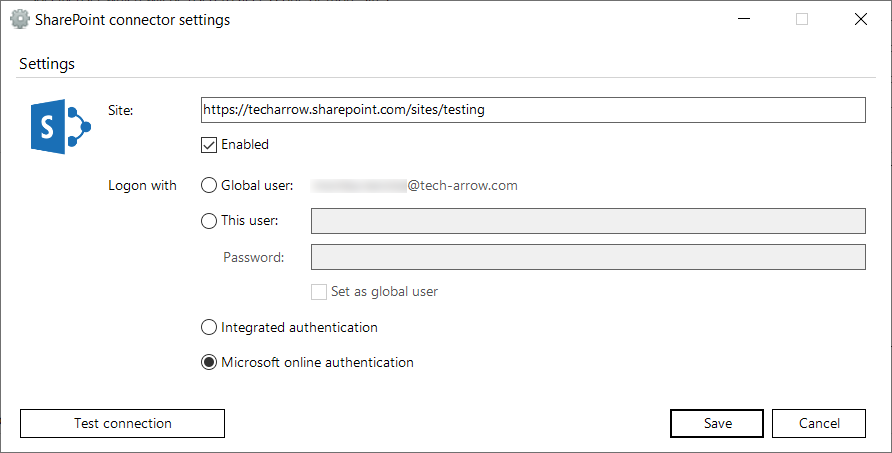Image resolution: width=892 pixels, height=453 pixels.
Task: Select Integrated authentication
Action: pyautogui.click(x=209, y=327)
